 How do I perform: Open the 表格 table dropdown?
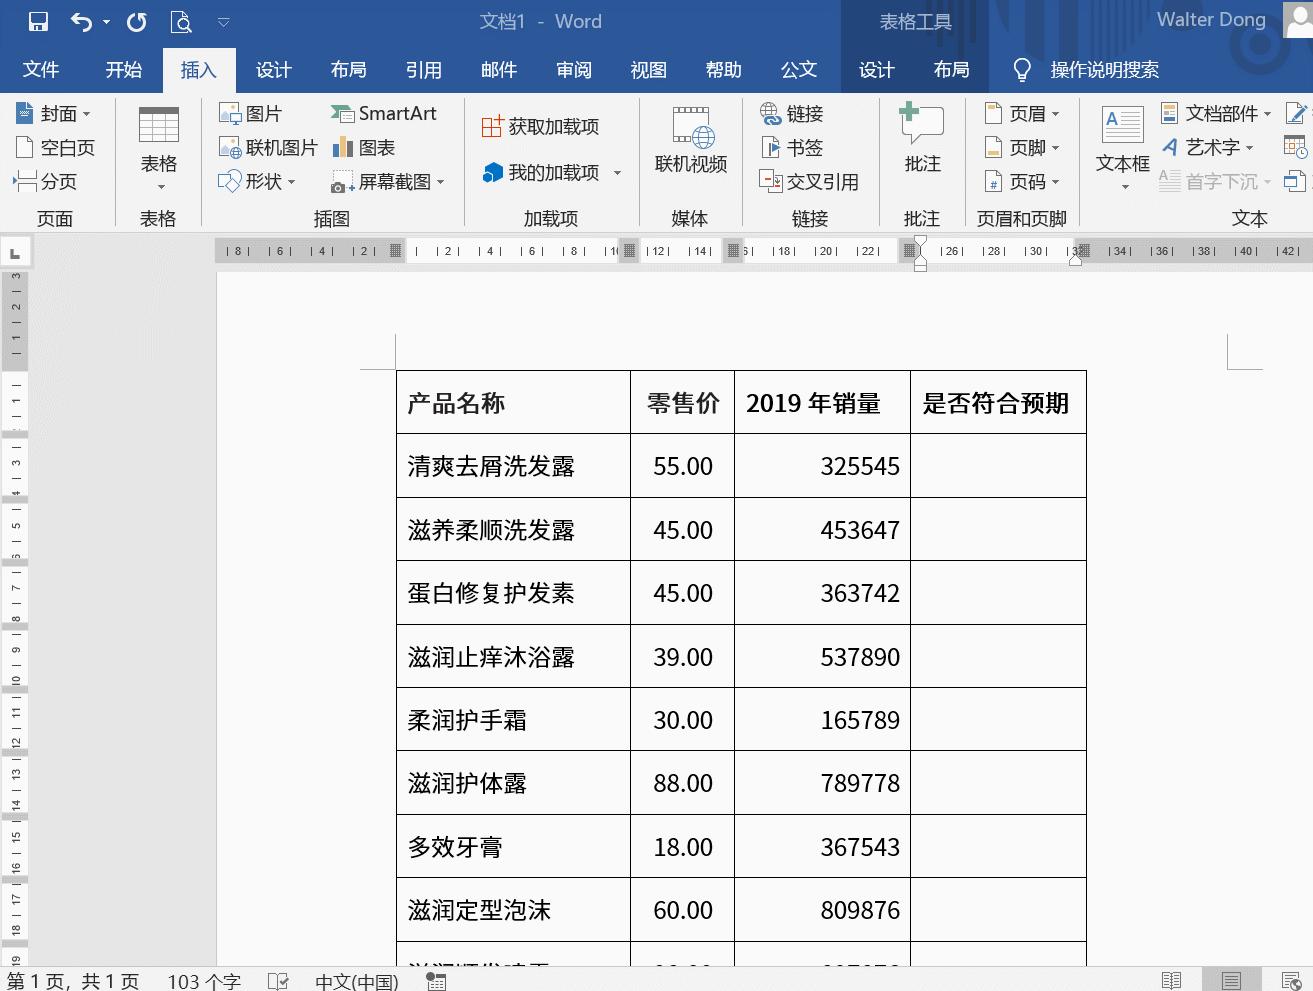[158, 148]
